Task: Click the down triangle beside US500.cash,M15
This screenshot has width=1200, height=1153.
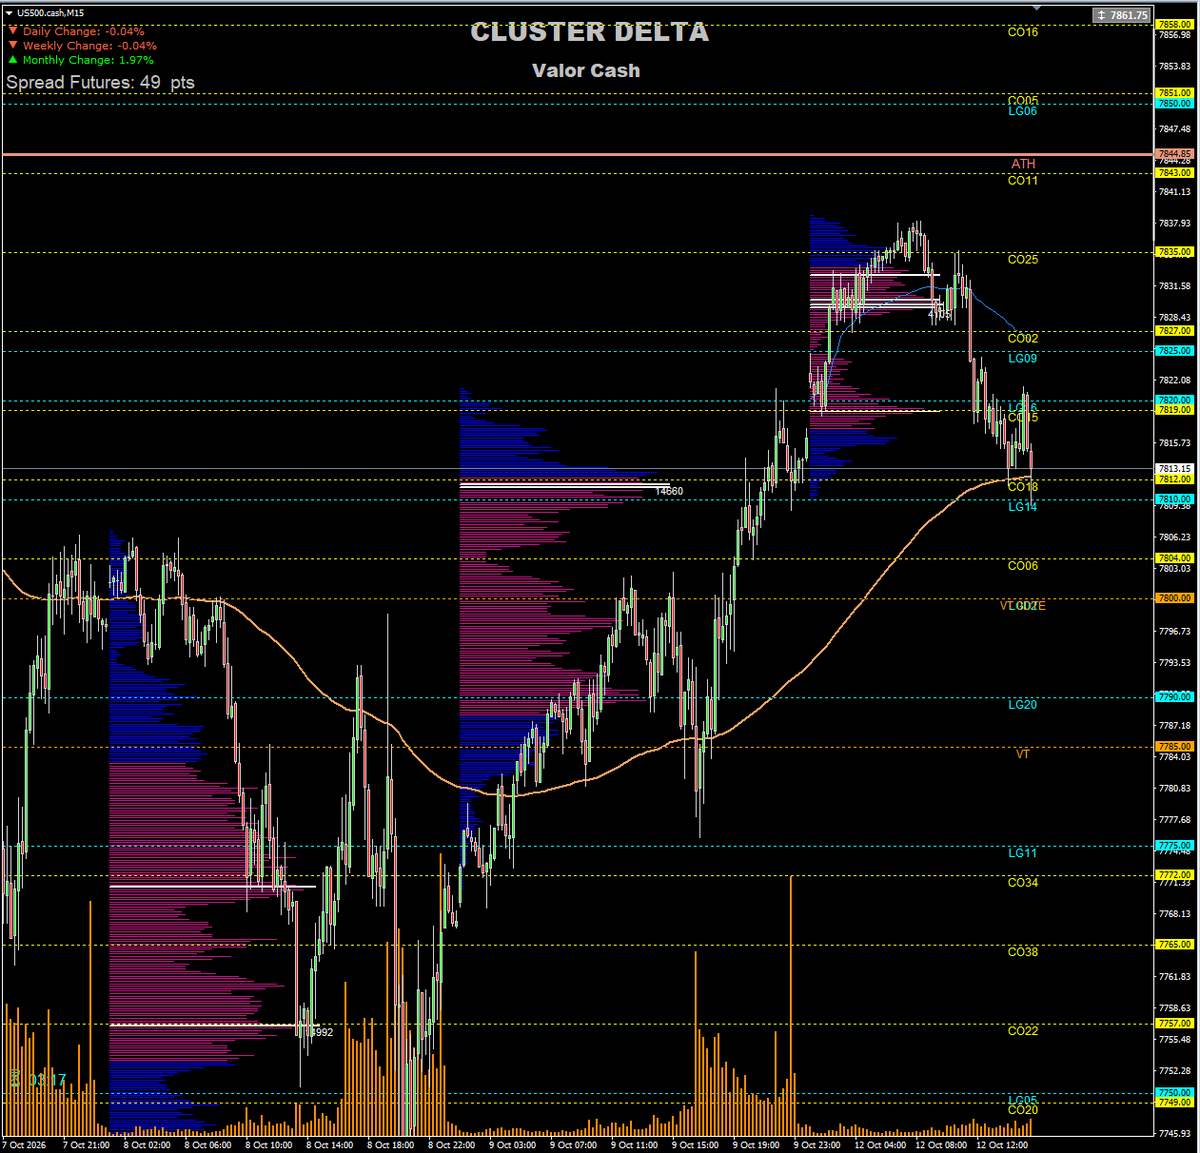Action: pyautogui.click(x=9, y=13)
